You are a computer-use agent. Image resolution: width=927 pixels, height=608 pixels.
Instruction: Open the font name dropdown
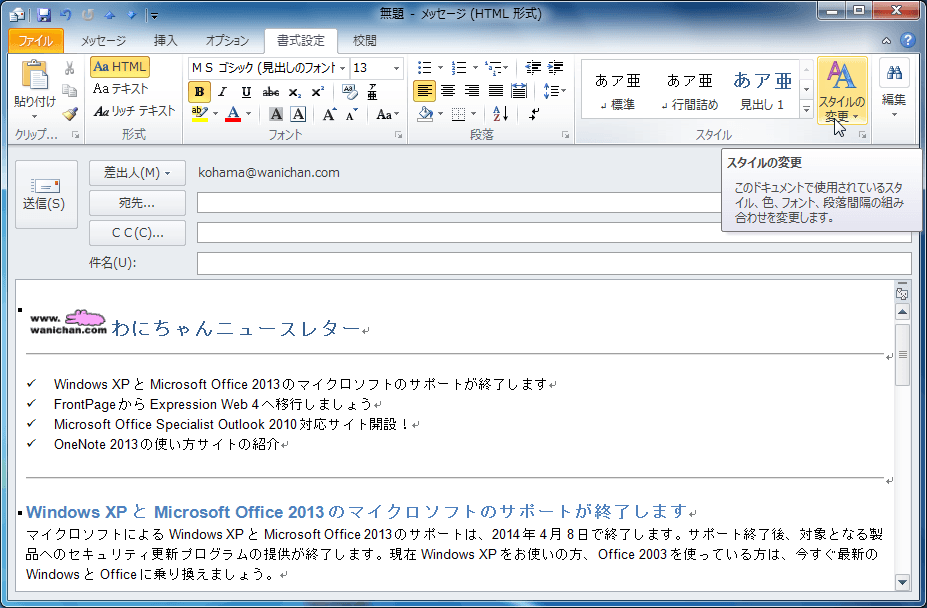click(x=342, y=68)
